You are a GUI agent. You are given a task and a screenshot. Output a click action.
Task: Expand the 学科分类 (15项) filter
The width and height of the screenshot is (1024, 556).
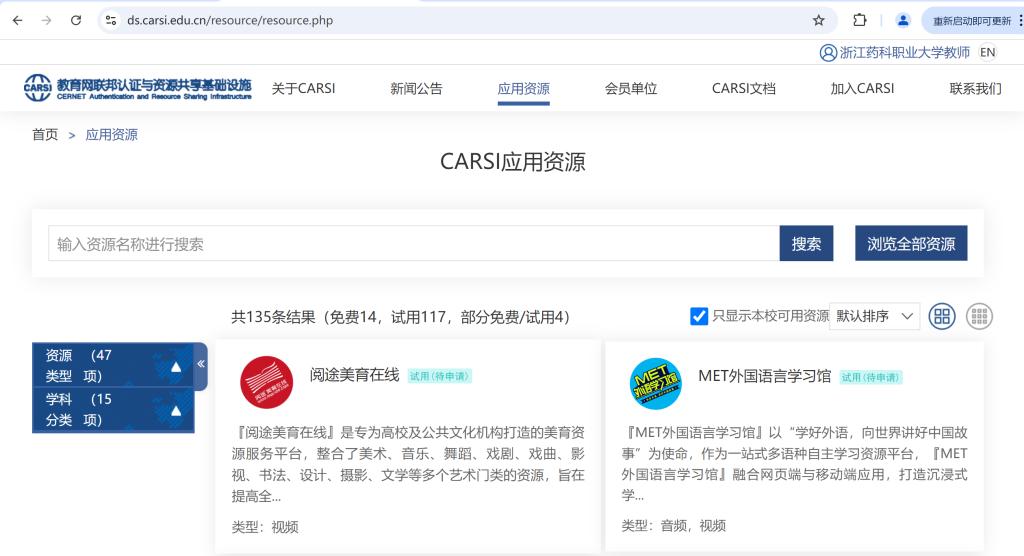(x=113, y=410)
